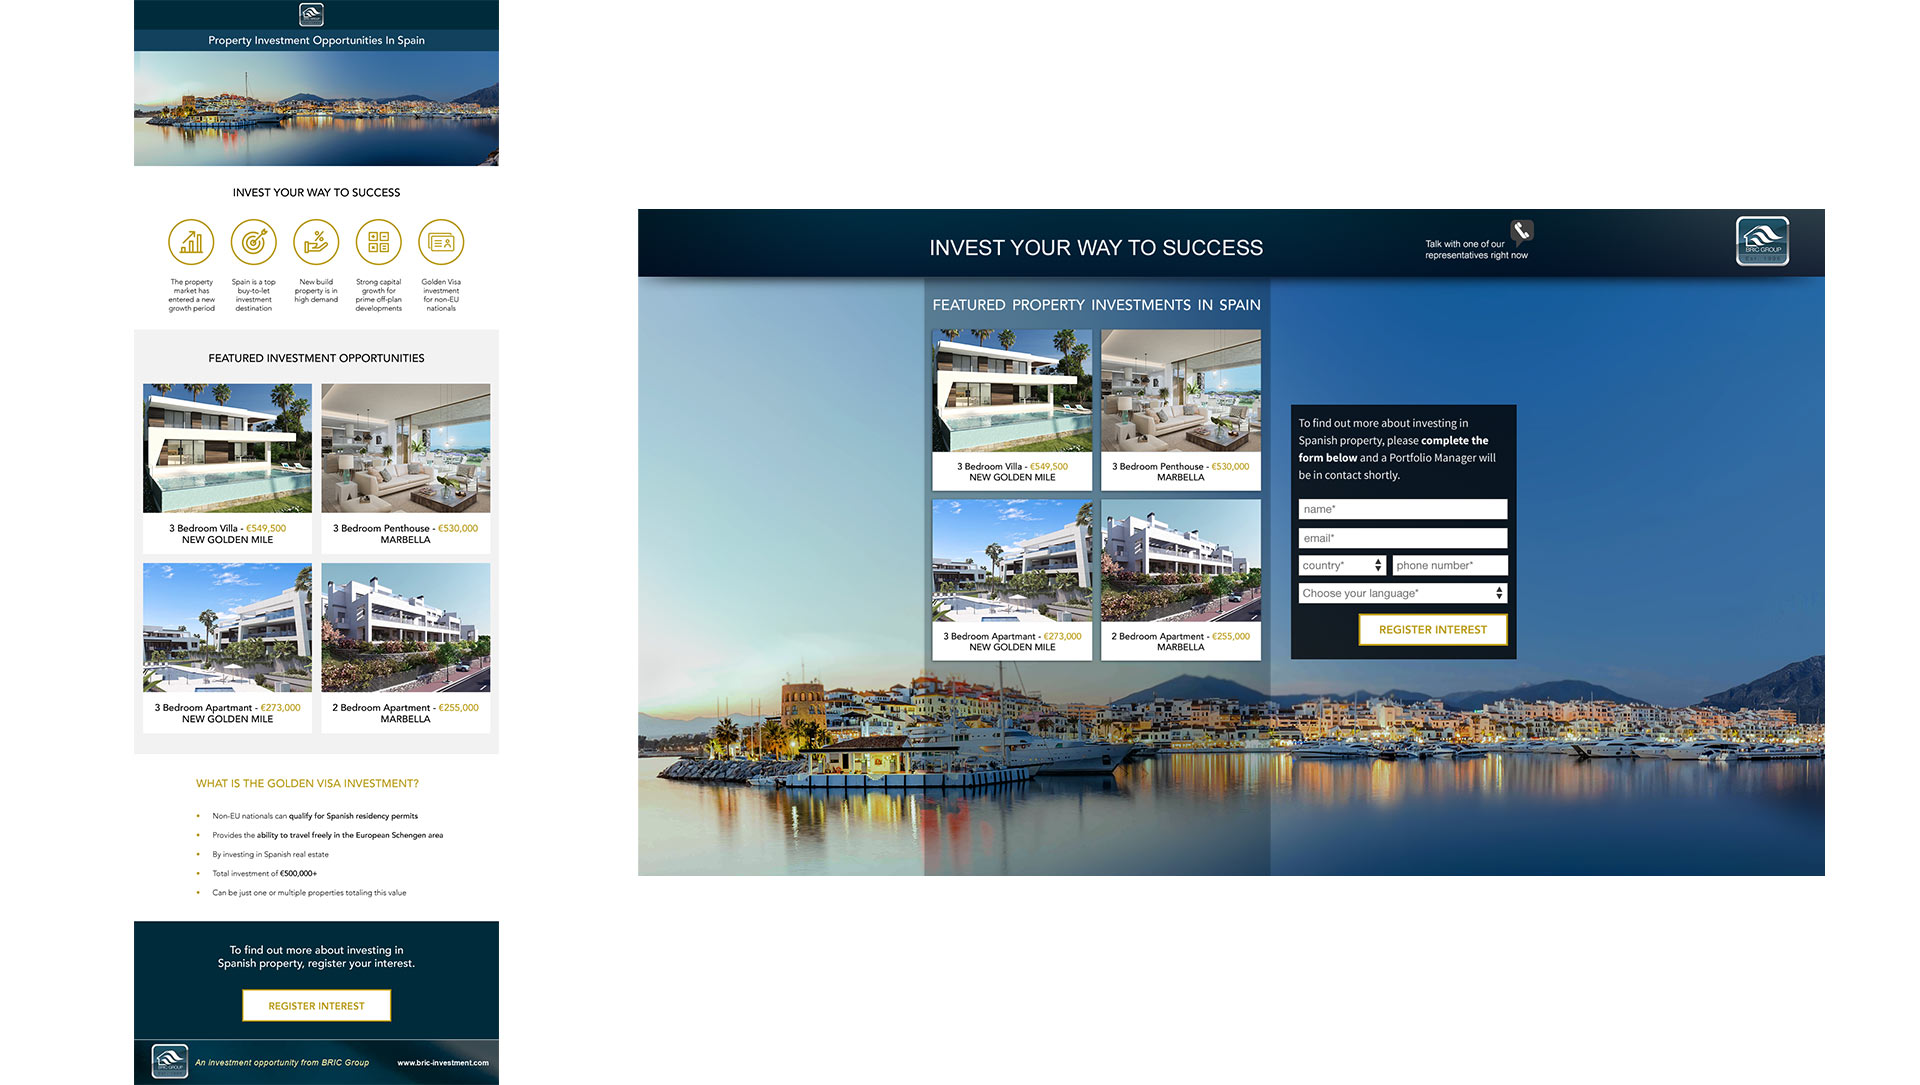
Task: Click the name input field
Action: pos(1402,509)
